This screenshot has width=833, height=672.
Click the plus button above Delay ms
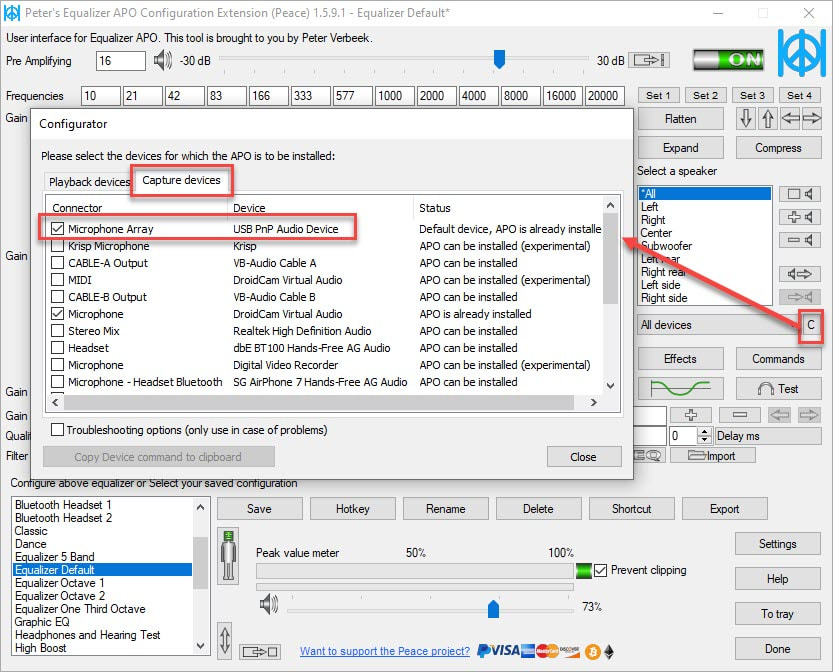coord(691,415)
